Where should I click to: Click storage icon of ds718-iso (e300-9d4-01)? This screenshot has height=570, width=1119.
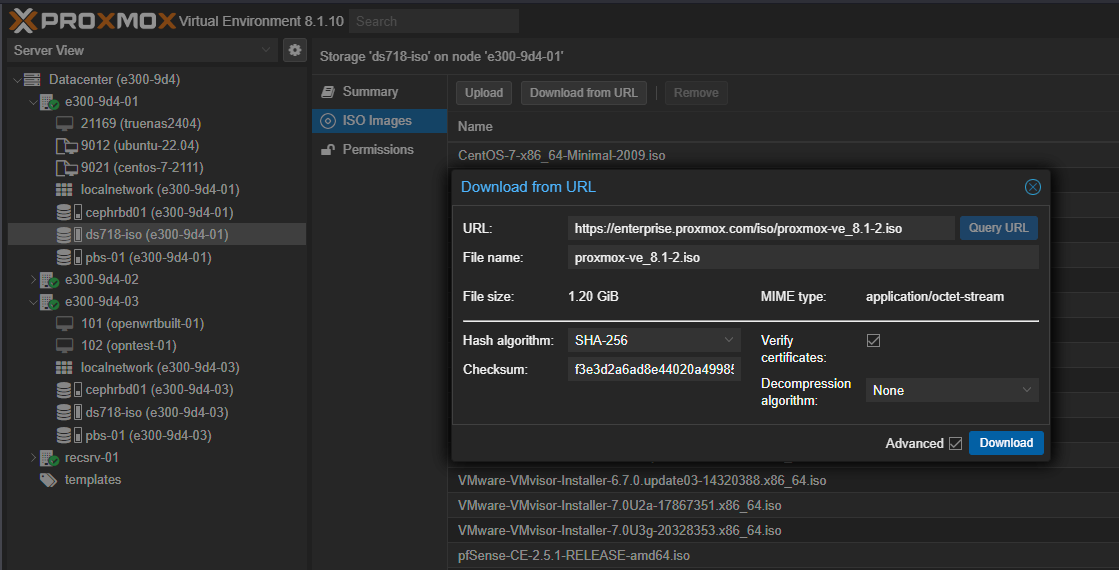[69, 235]
